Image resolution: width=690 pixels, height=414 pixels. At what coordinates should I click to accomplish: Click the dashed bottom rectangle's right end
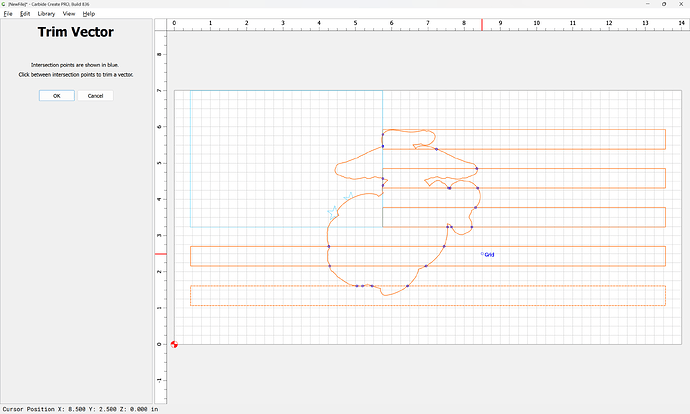tap(665, 295)
